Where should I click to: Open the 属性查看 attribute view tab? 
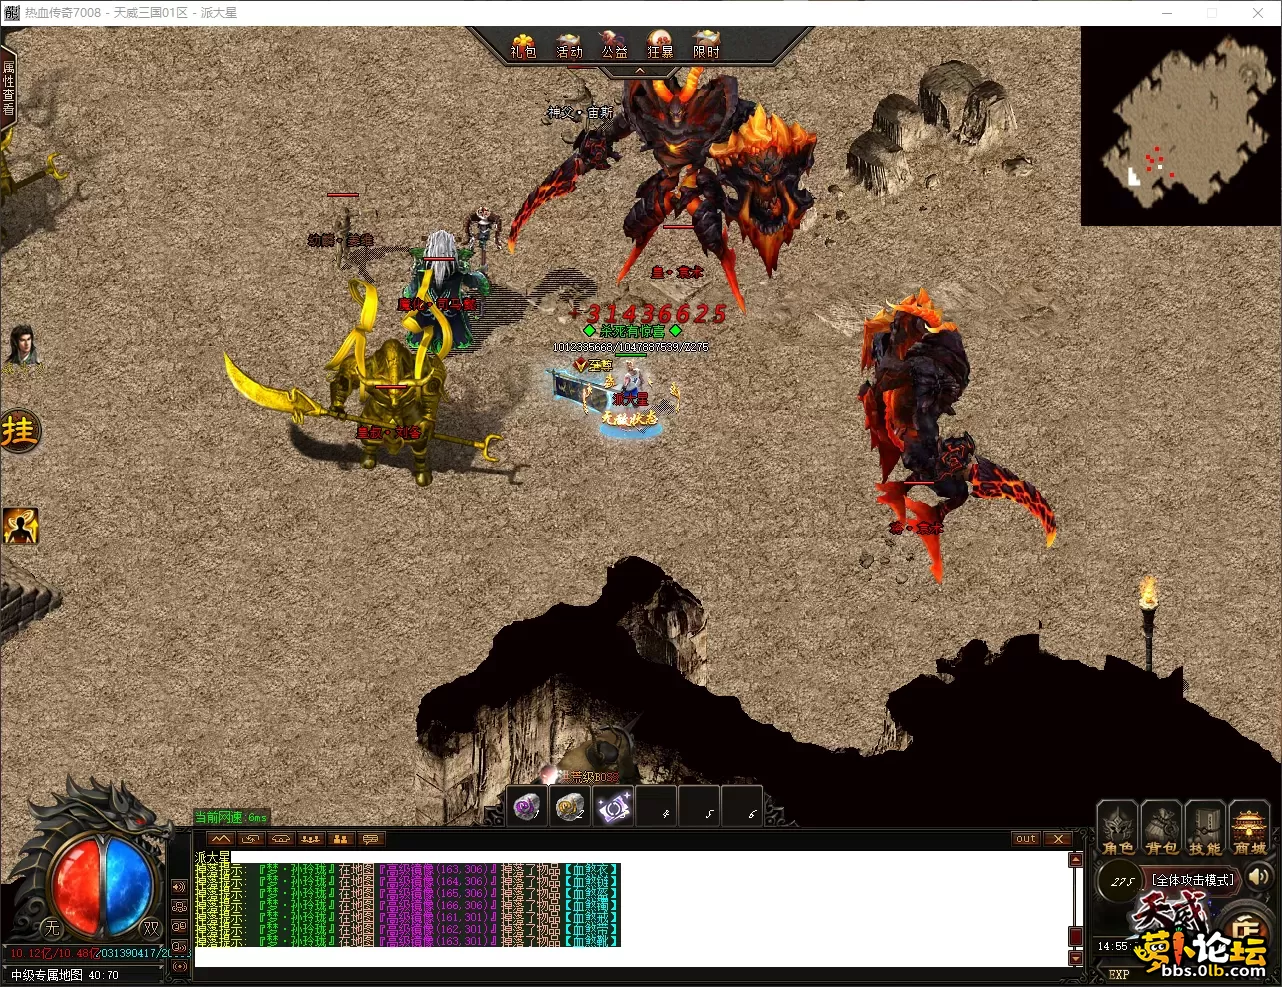click(x=9, y=88)
